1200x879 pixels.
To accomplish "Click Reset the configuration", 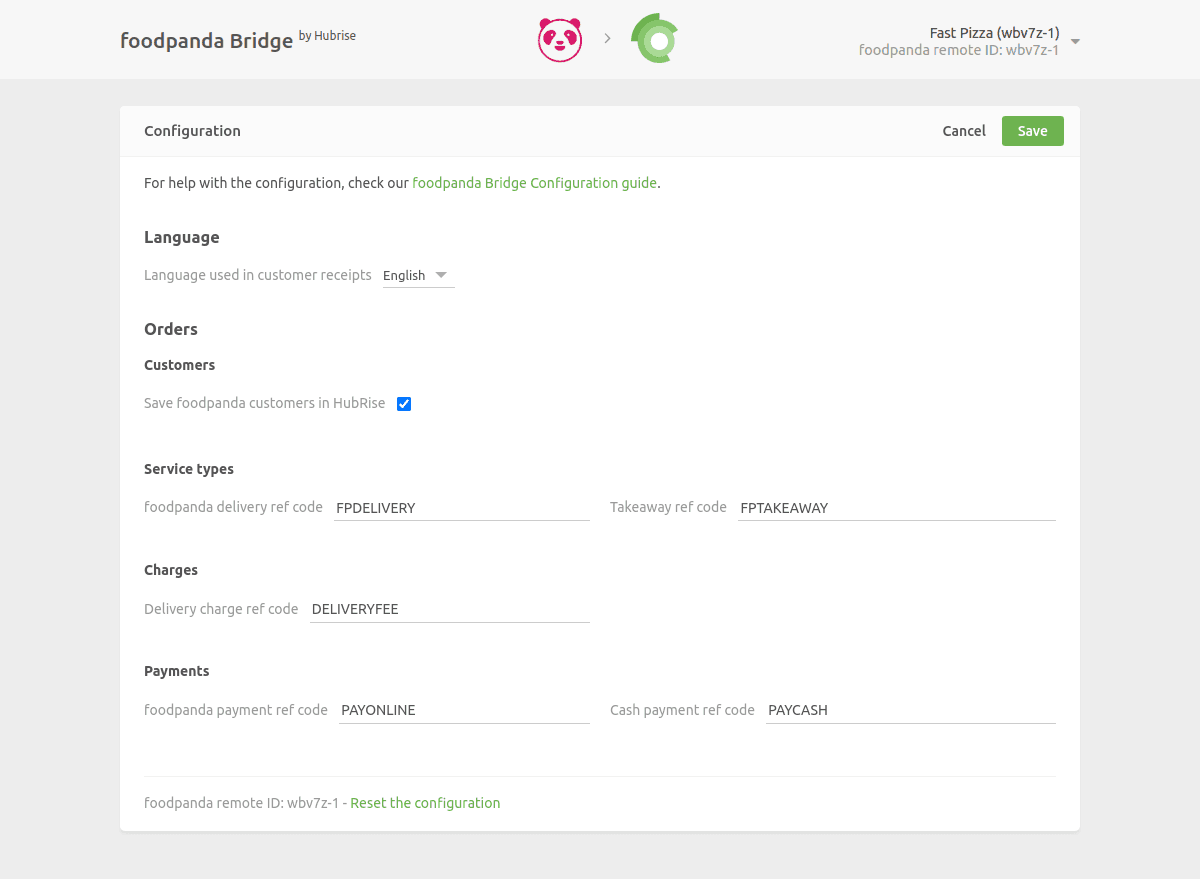I will 425,802.
